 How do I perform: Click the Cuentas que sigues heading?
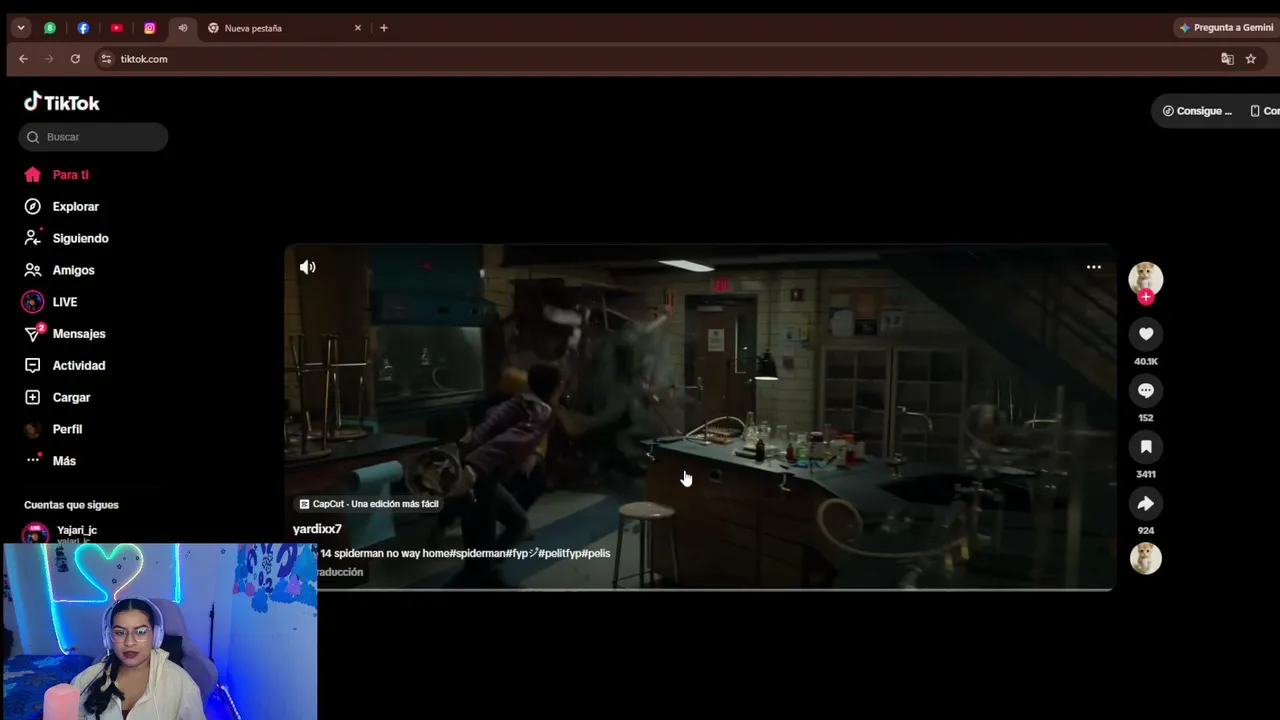pyautogui.click(x=71, y=505)
